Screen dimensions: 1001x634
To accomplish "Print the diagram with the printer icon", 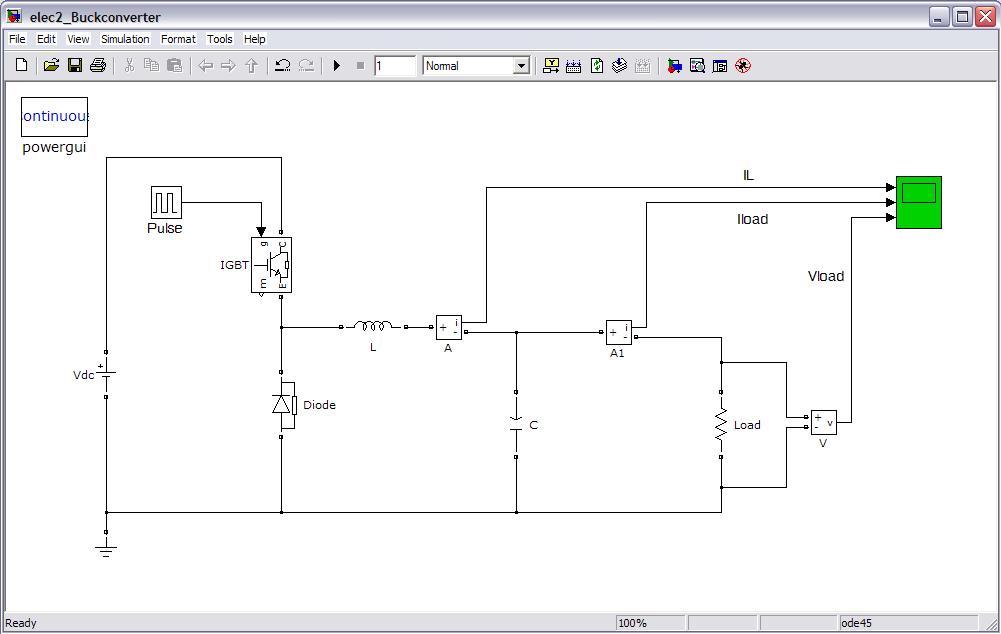I will coord(98,66).
